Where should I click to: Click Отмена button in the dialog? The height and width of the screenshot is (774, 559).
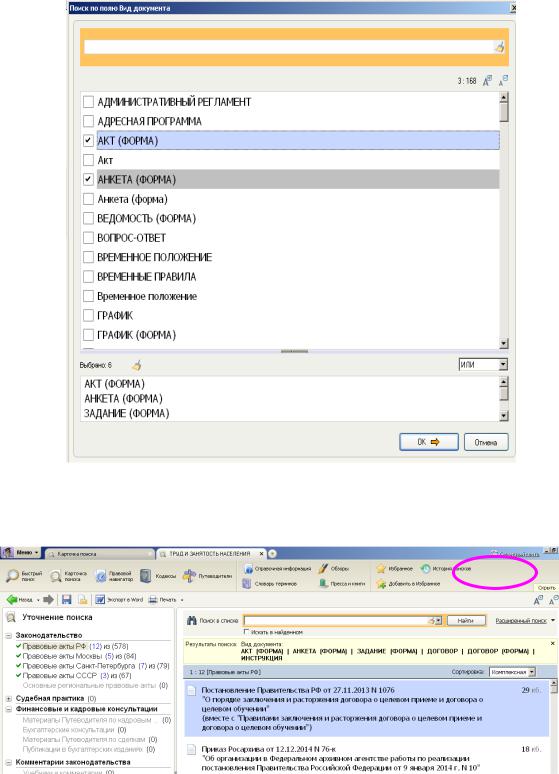click(486, 442)
